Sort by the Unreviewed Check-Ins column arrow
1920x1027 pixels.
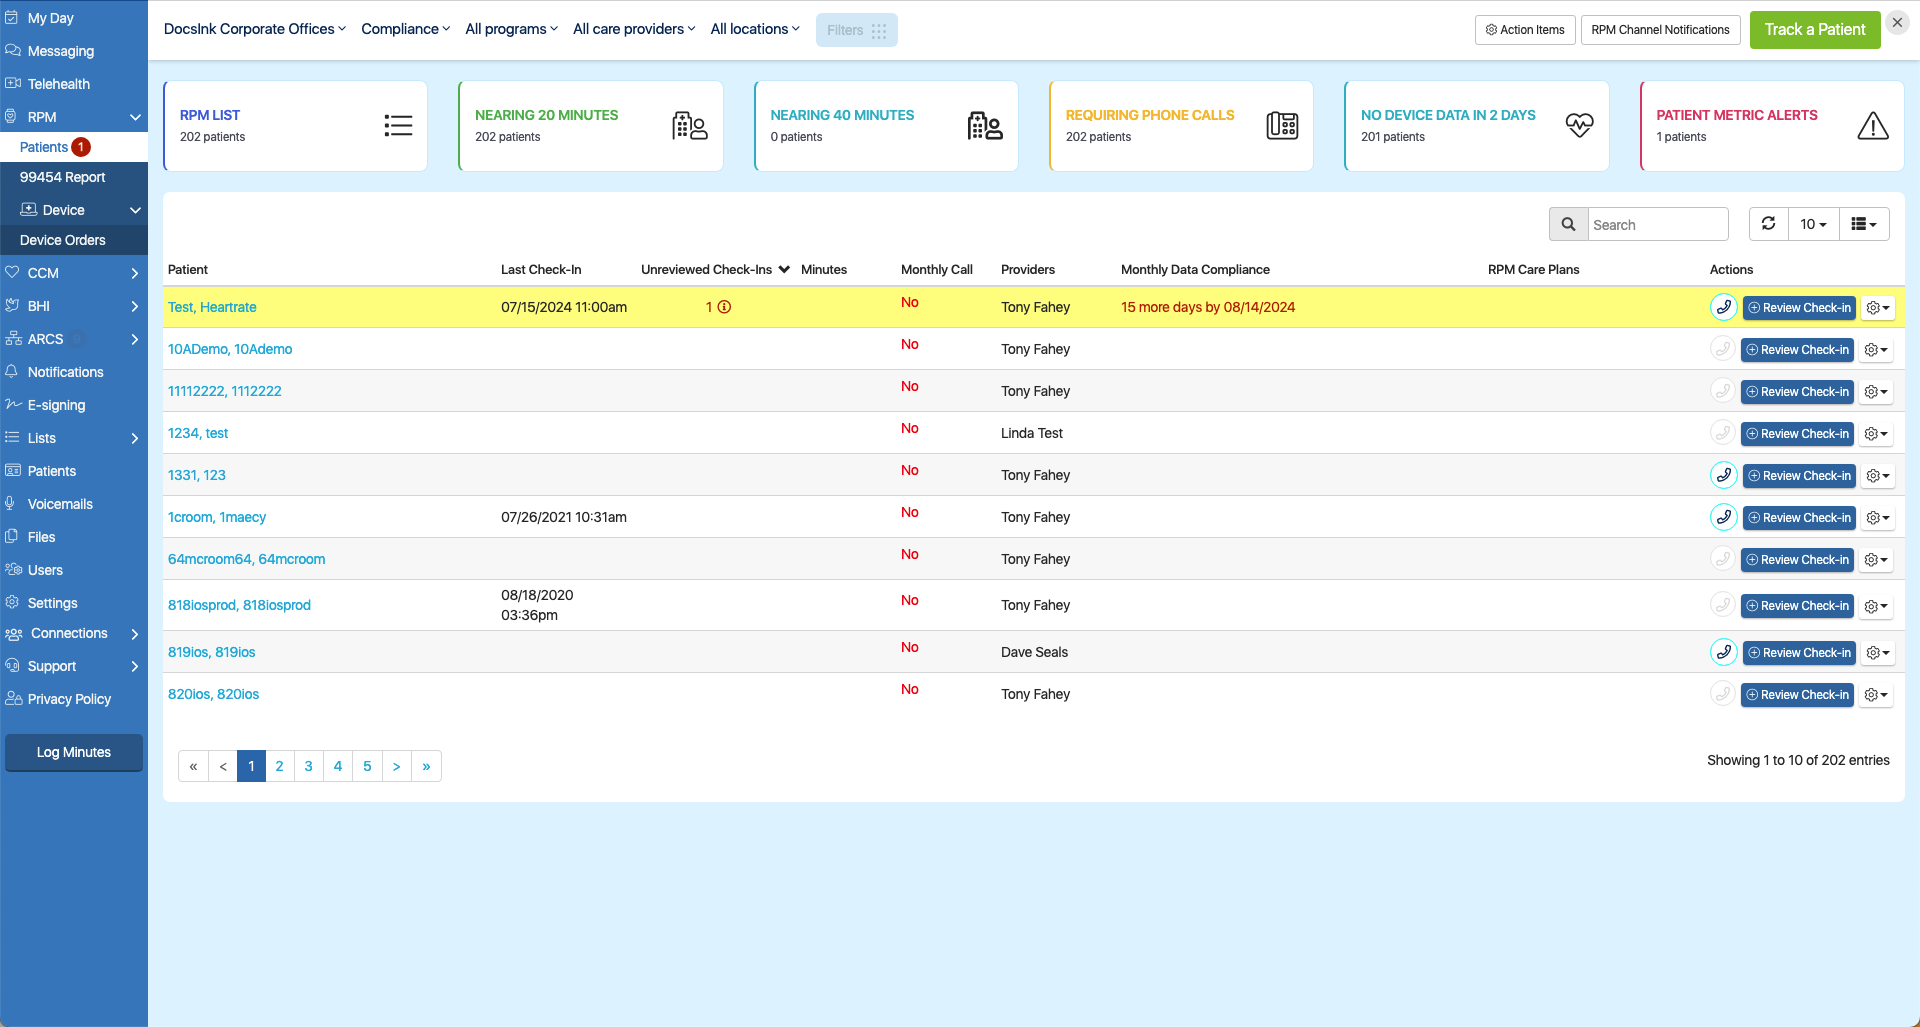[x=784, y=269]
